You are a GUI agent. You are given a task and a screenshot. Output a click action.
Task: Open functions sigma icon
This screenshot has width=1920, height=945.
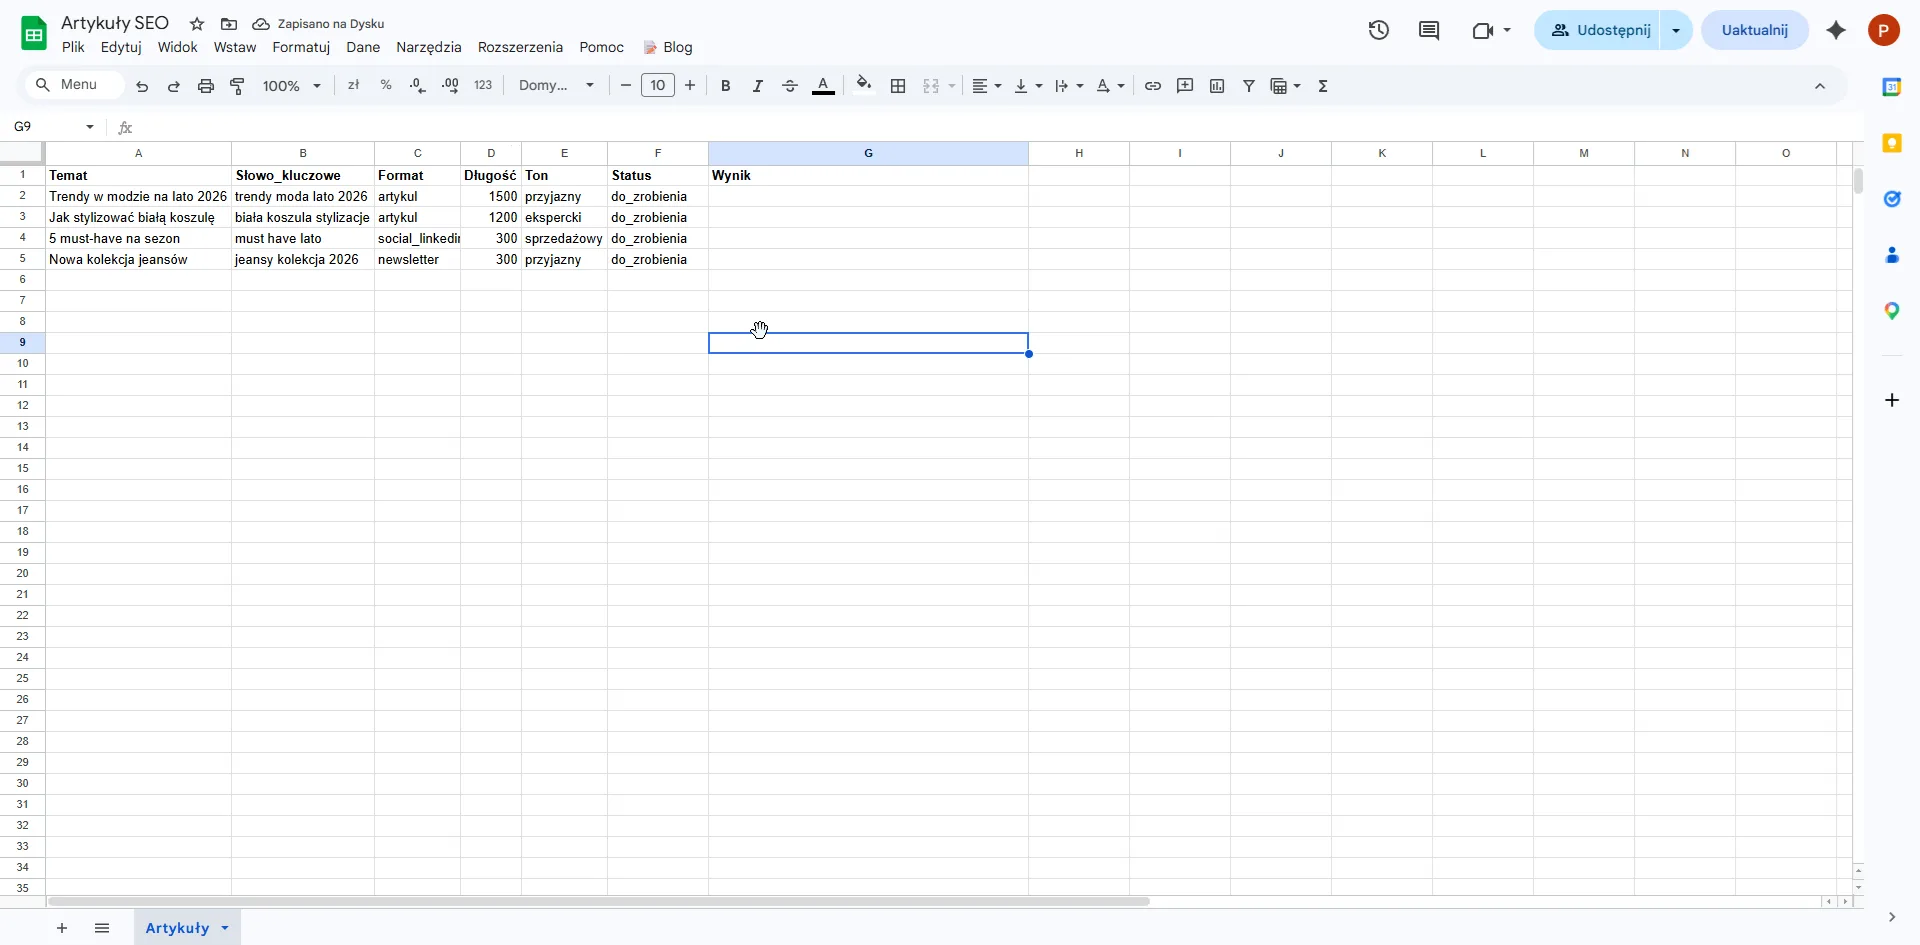coord(1323,86)
